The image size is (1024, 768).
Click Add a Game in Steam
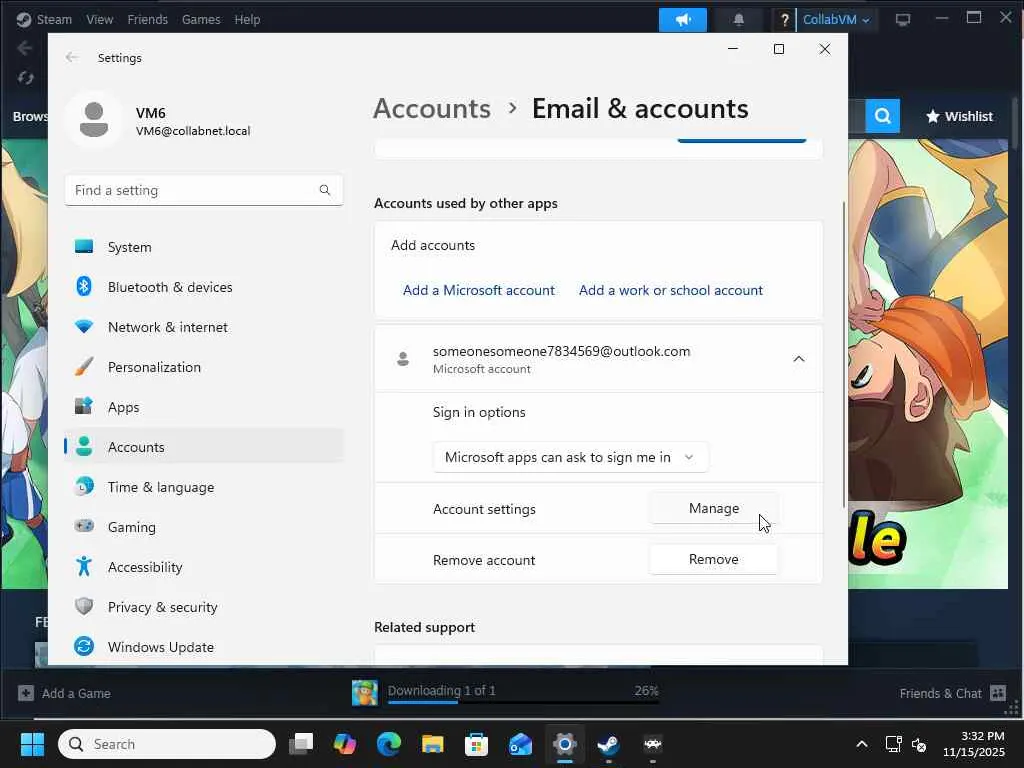pyautogui.click(x=64, y=693)
